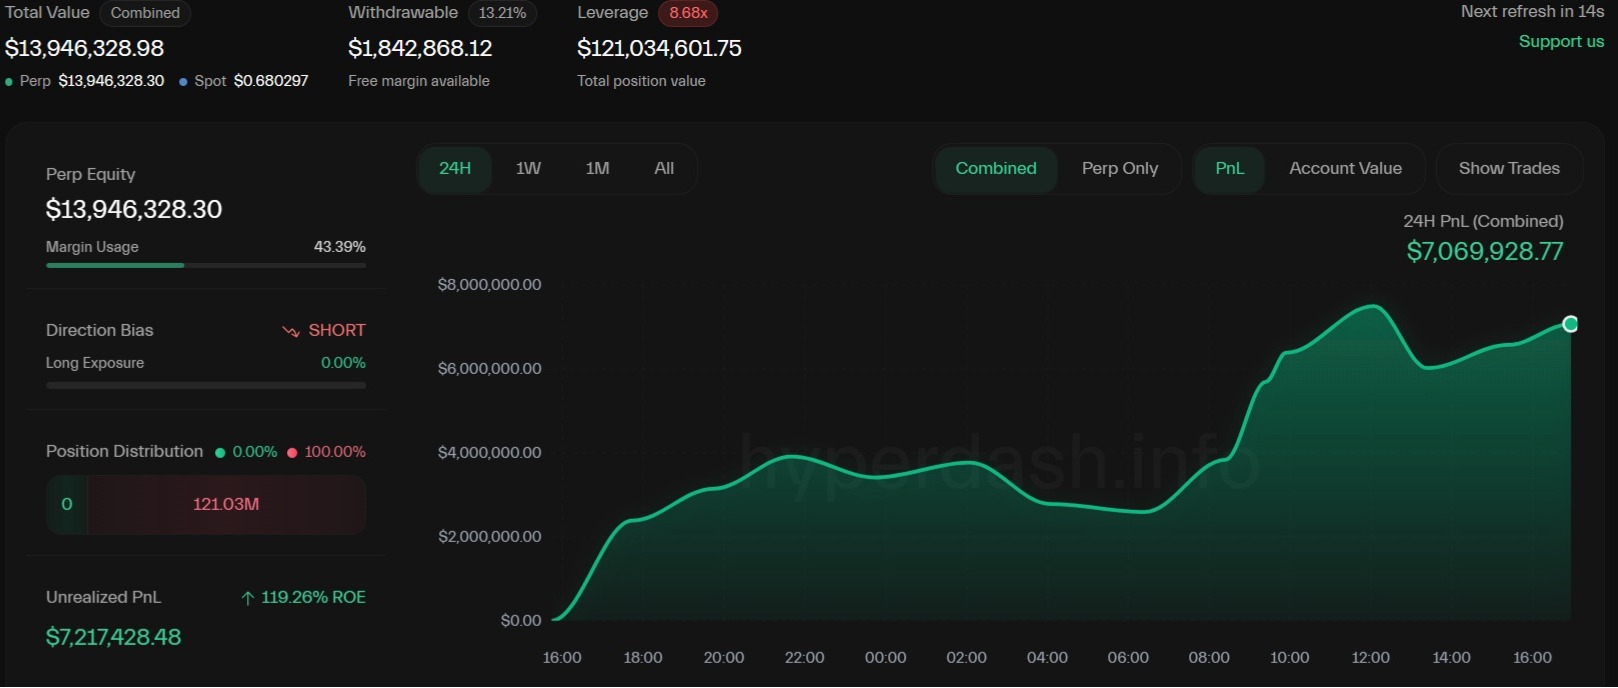Viewport: 1618px width, 688px height.
Task: Click the green ROE up-arrow icon
Action: point(247,598)
